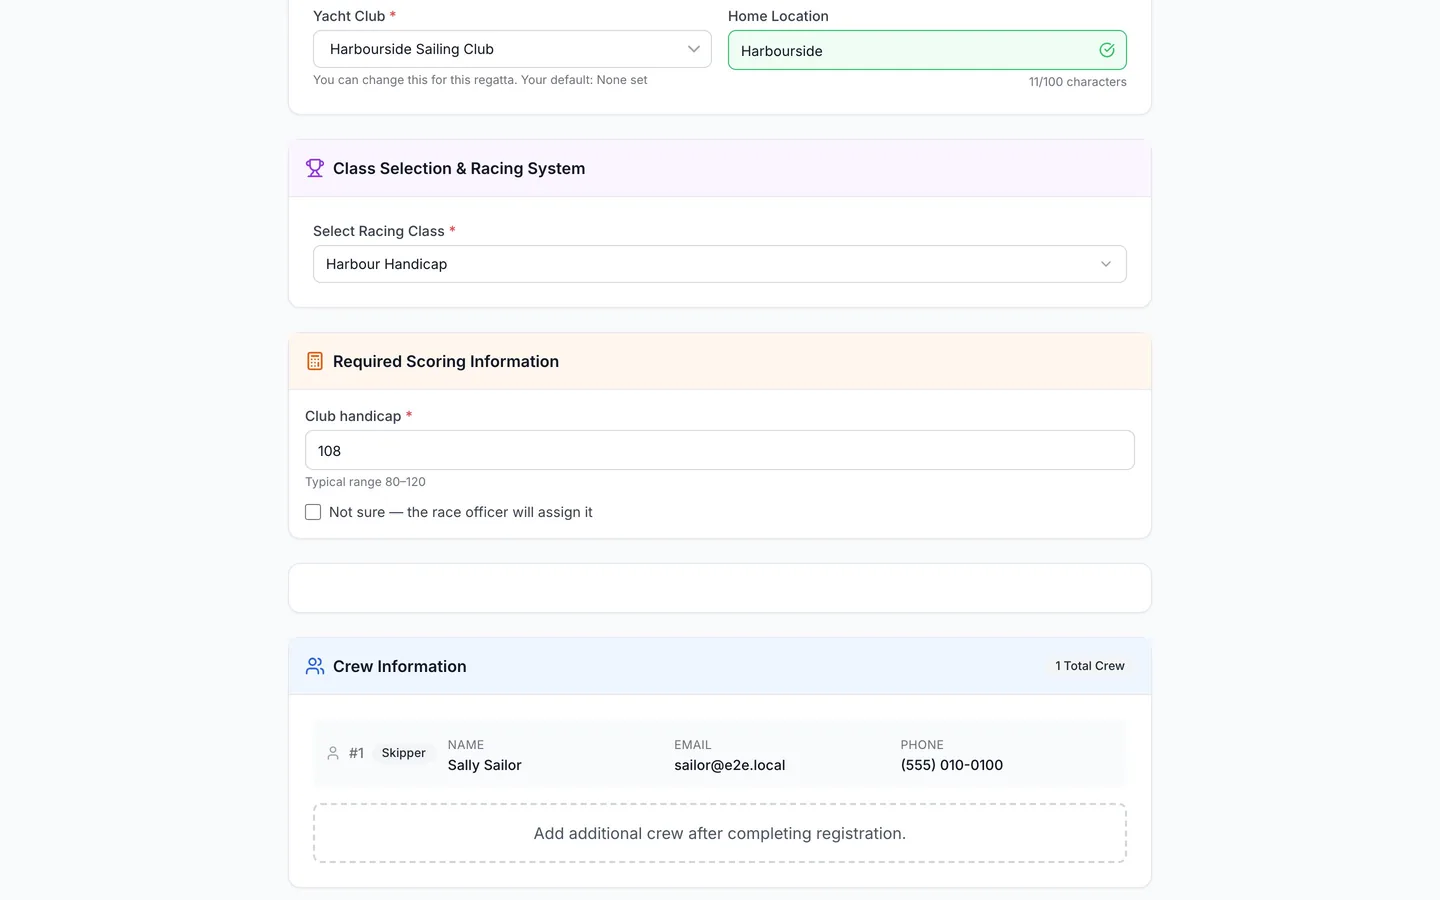1440x900 pixels.
Task: Click the 'Add additional crew' dashed box
Action: (x=720, y=833)
